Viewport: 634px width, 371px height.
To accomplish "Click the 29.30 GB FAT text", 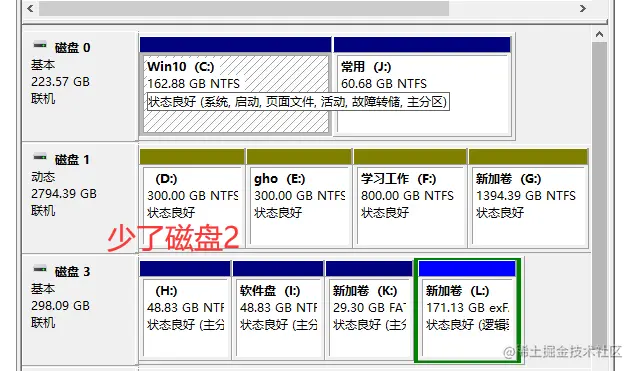I will [369, 308].
